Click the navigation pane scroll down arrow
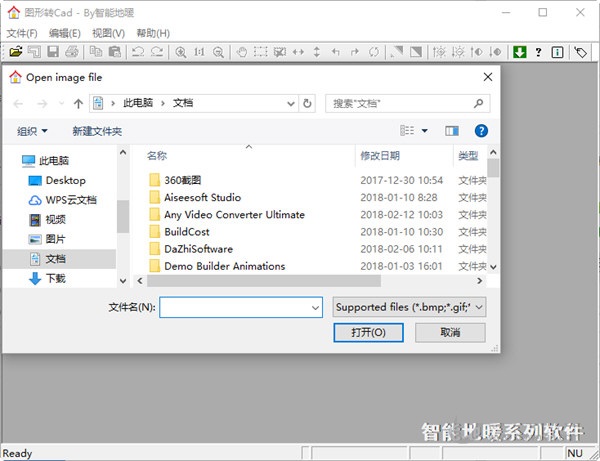 click(x=123, y=281)
